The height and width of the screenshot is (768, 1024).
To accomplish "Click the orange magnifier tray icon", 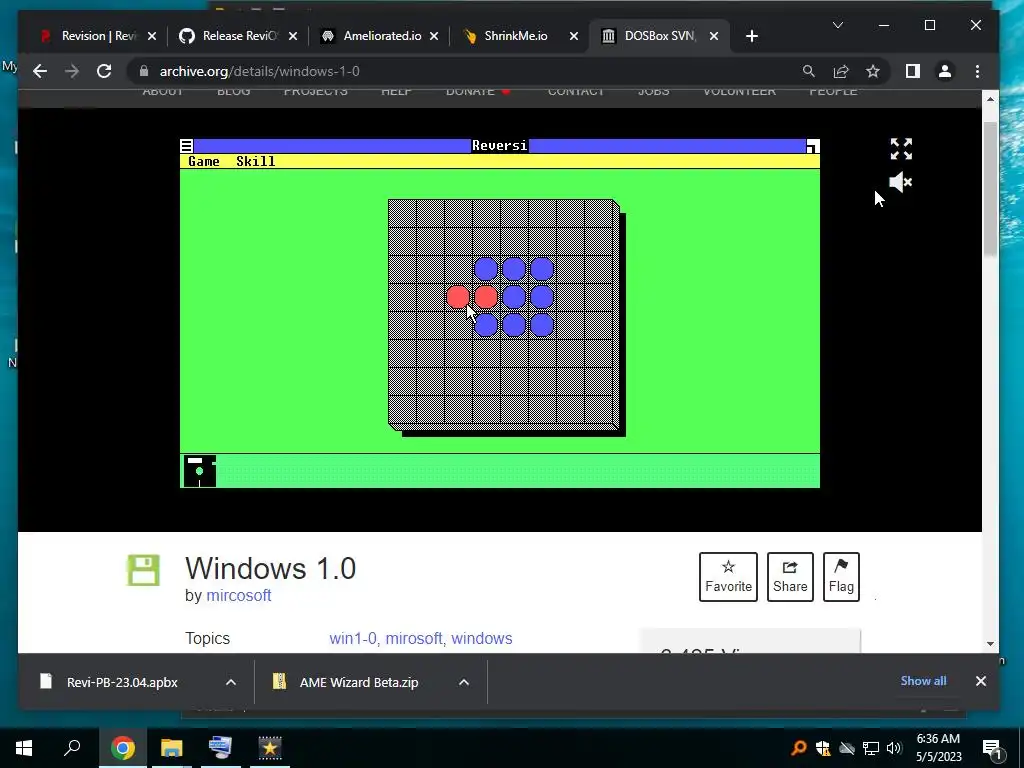I will point(798,748).
